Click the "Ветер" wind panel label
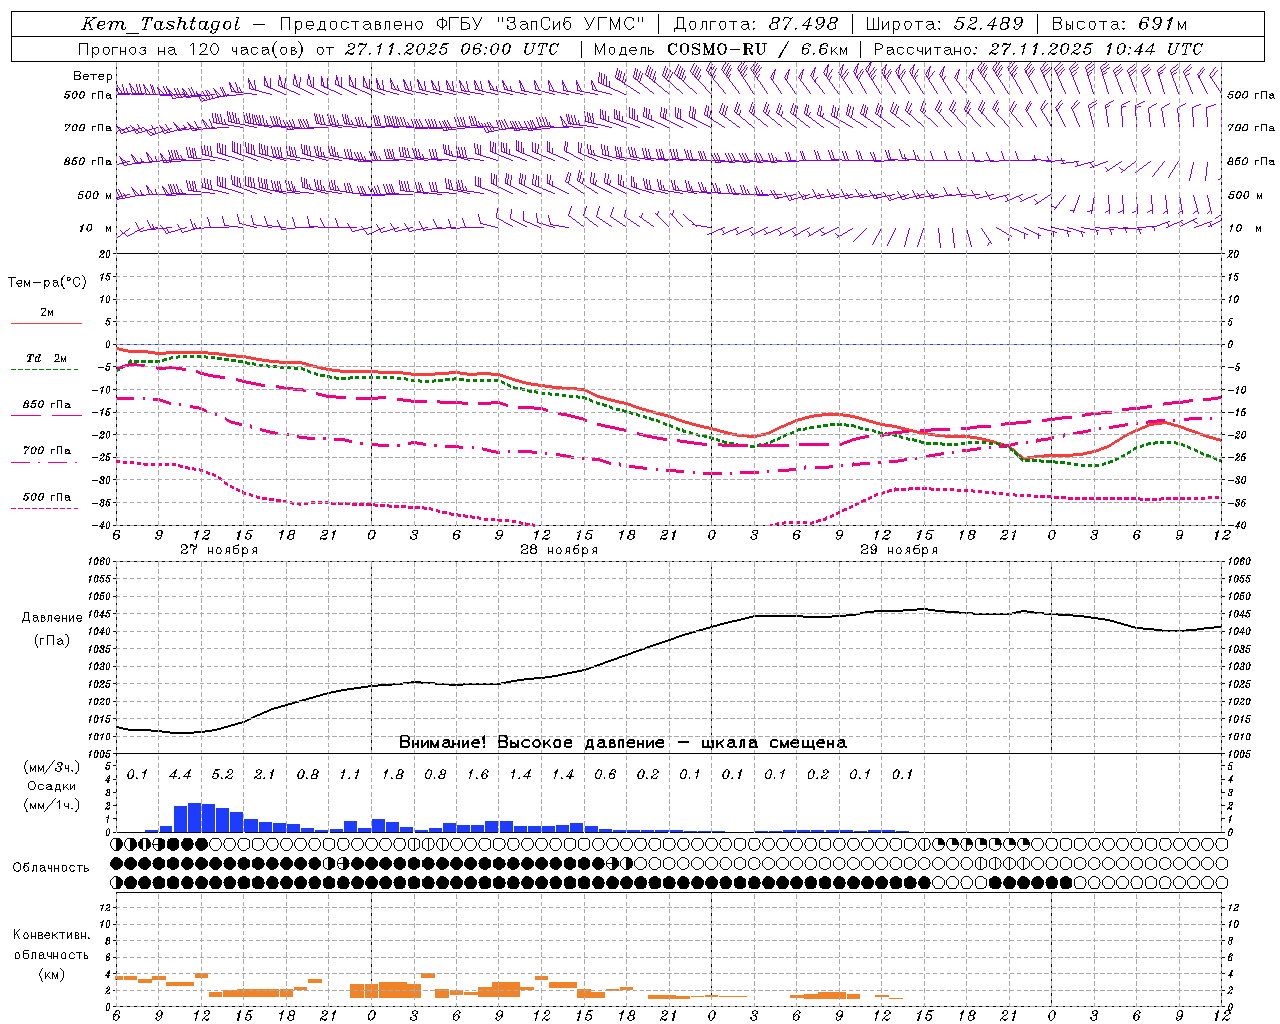The height and width of the screenshot is (1024, 1280). pyautogui.click(x=92, y=76)
